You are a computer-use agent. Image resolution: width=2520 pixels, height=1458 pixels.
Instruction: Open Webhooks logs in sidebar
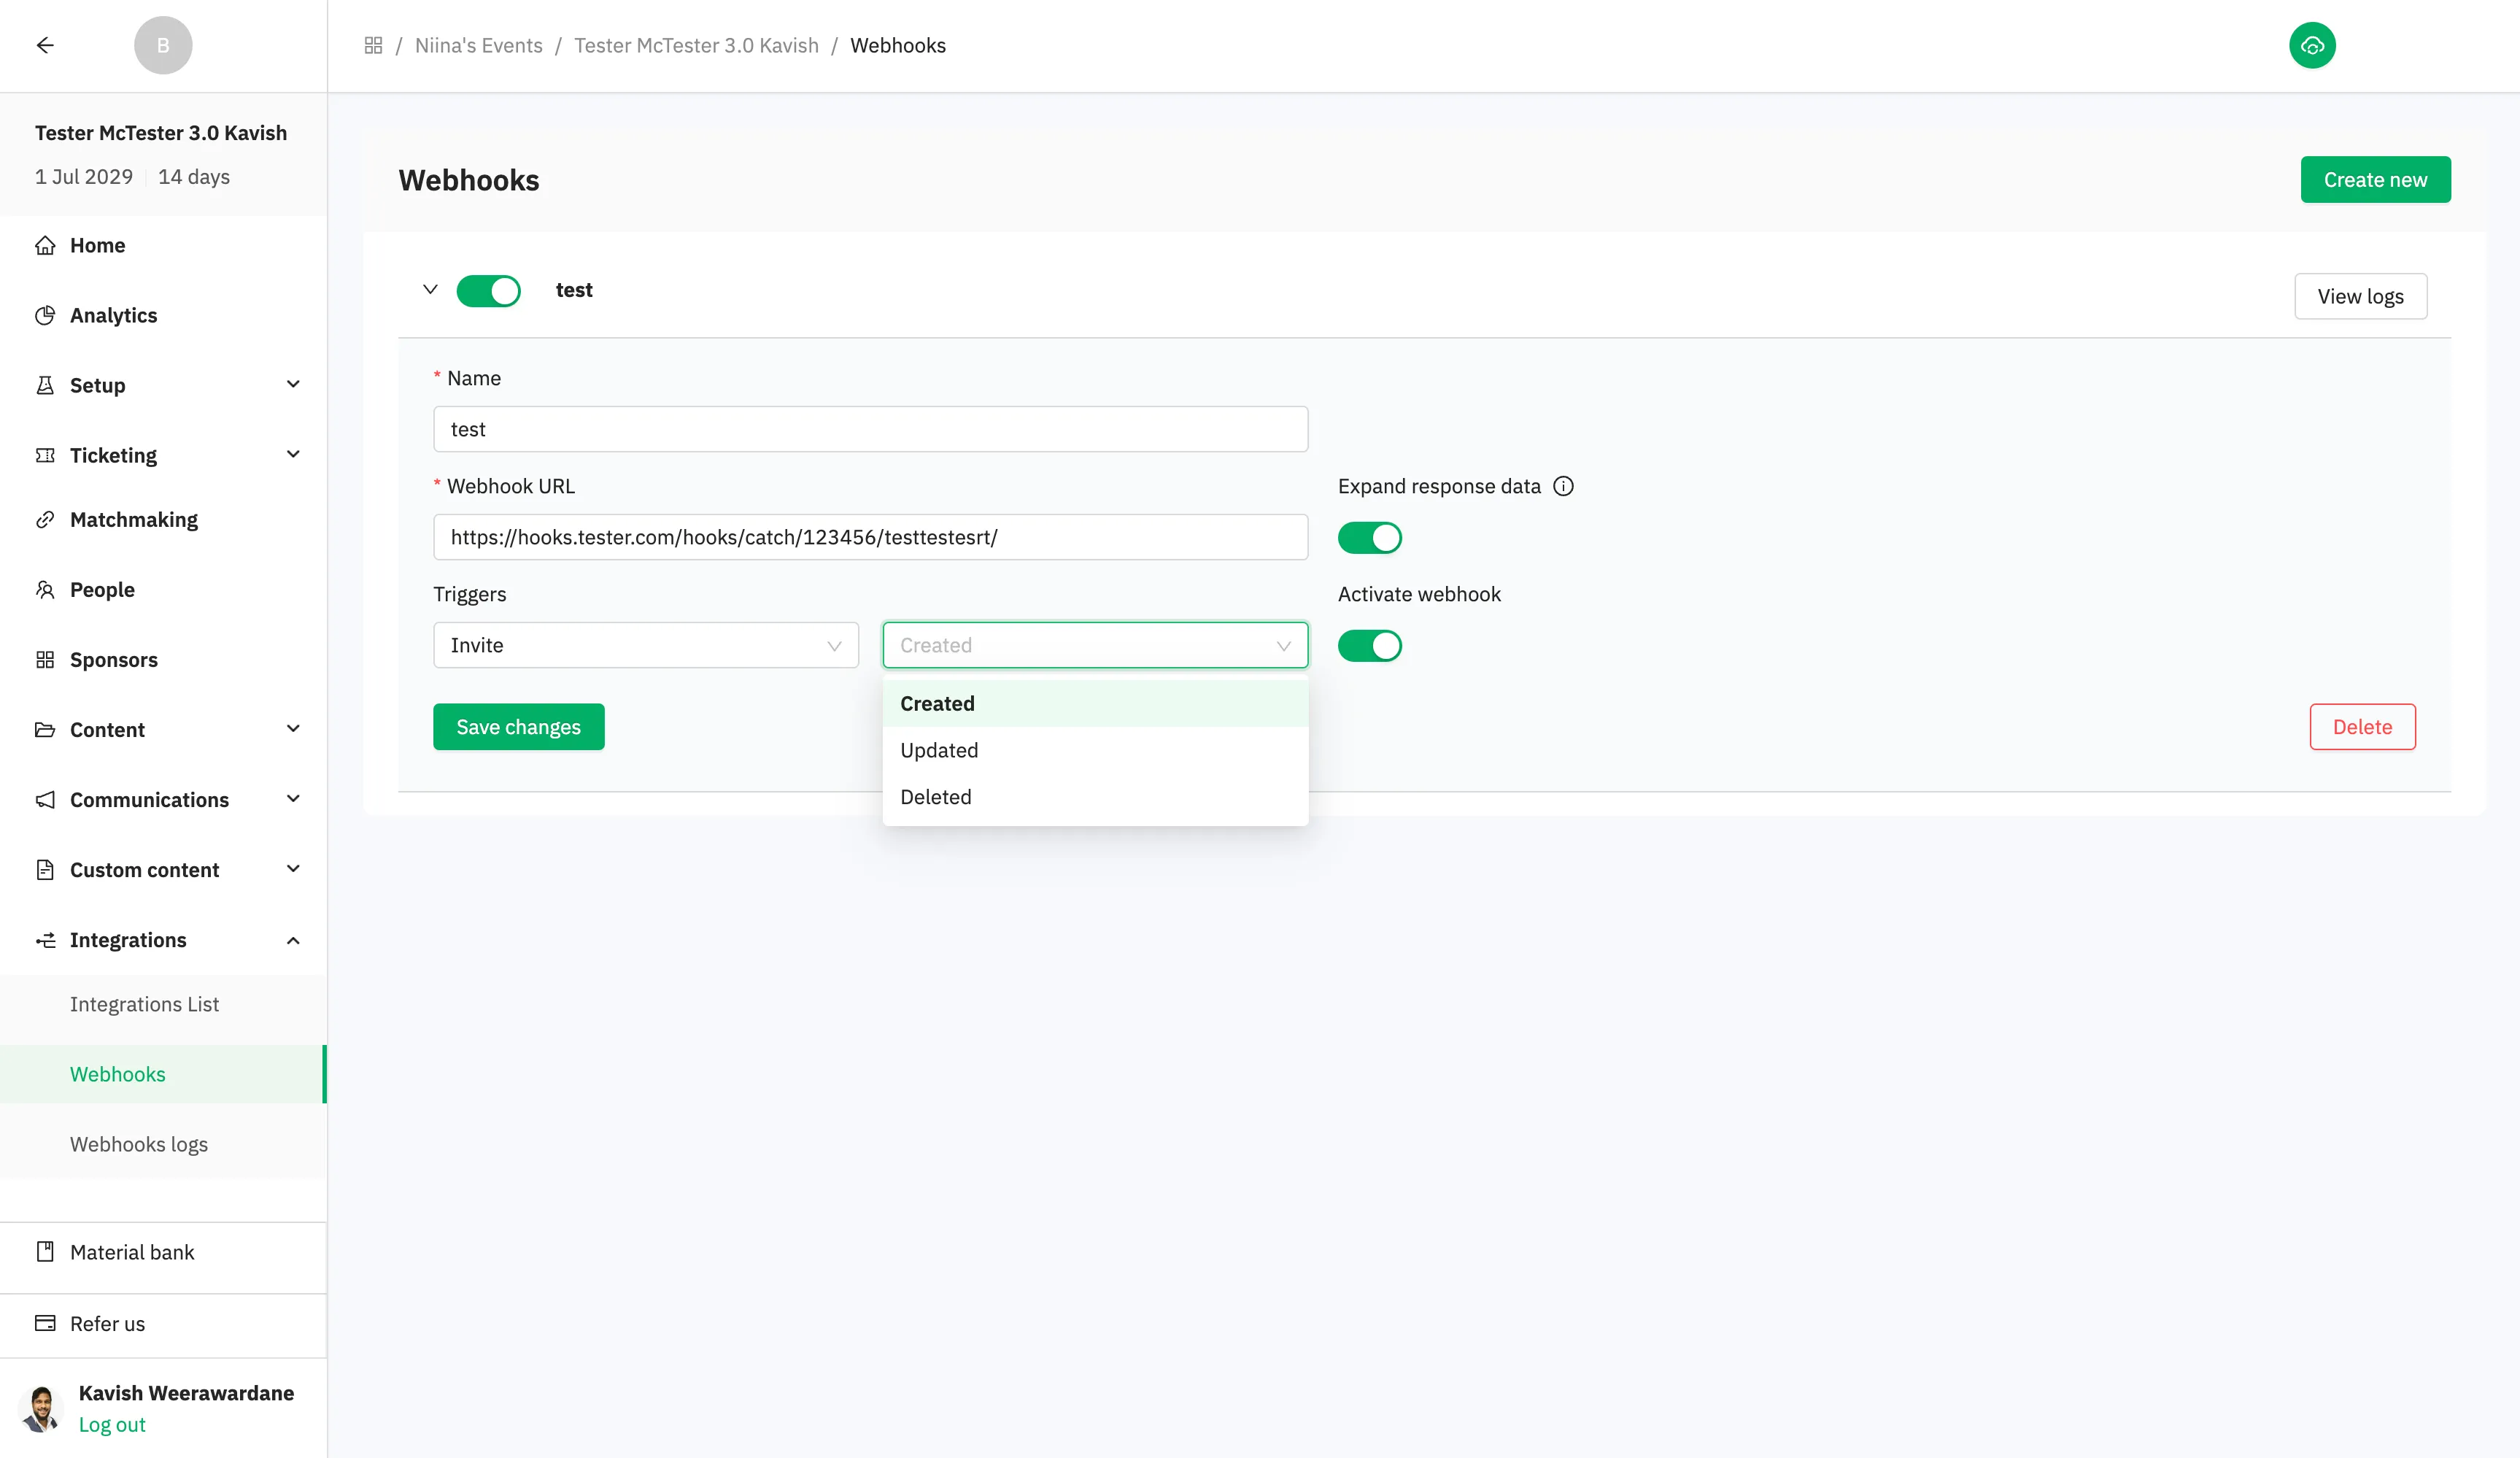139,1144
